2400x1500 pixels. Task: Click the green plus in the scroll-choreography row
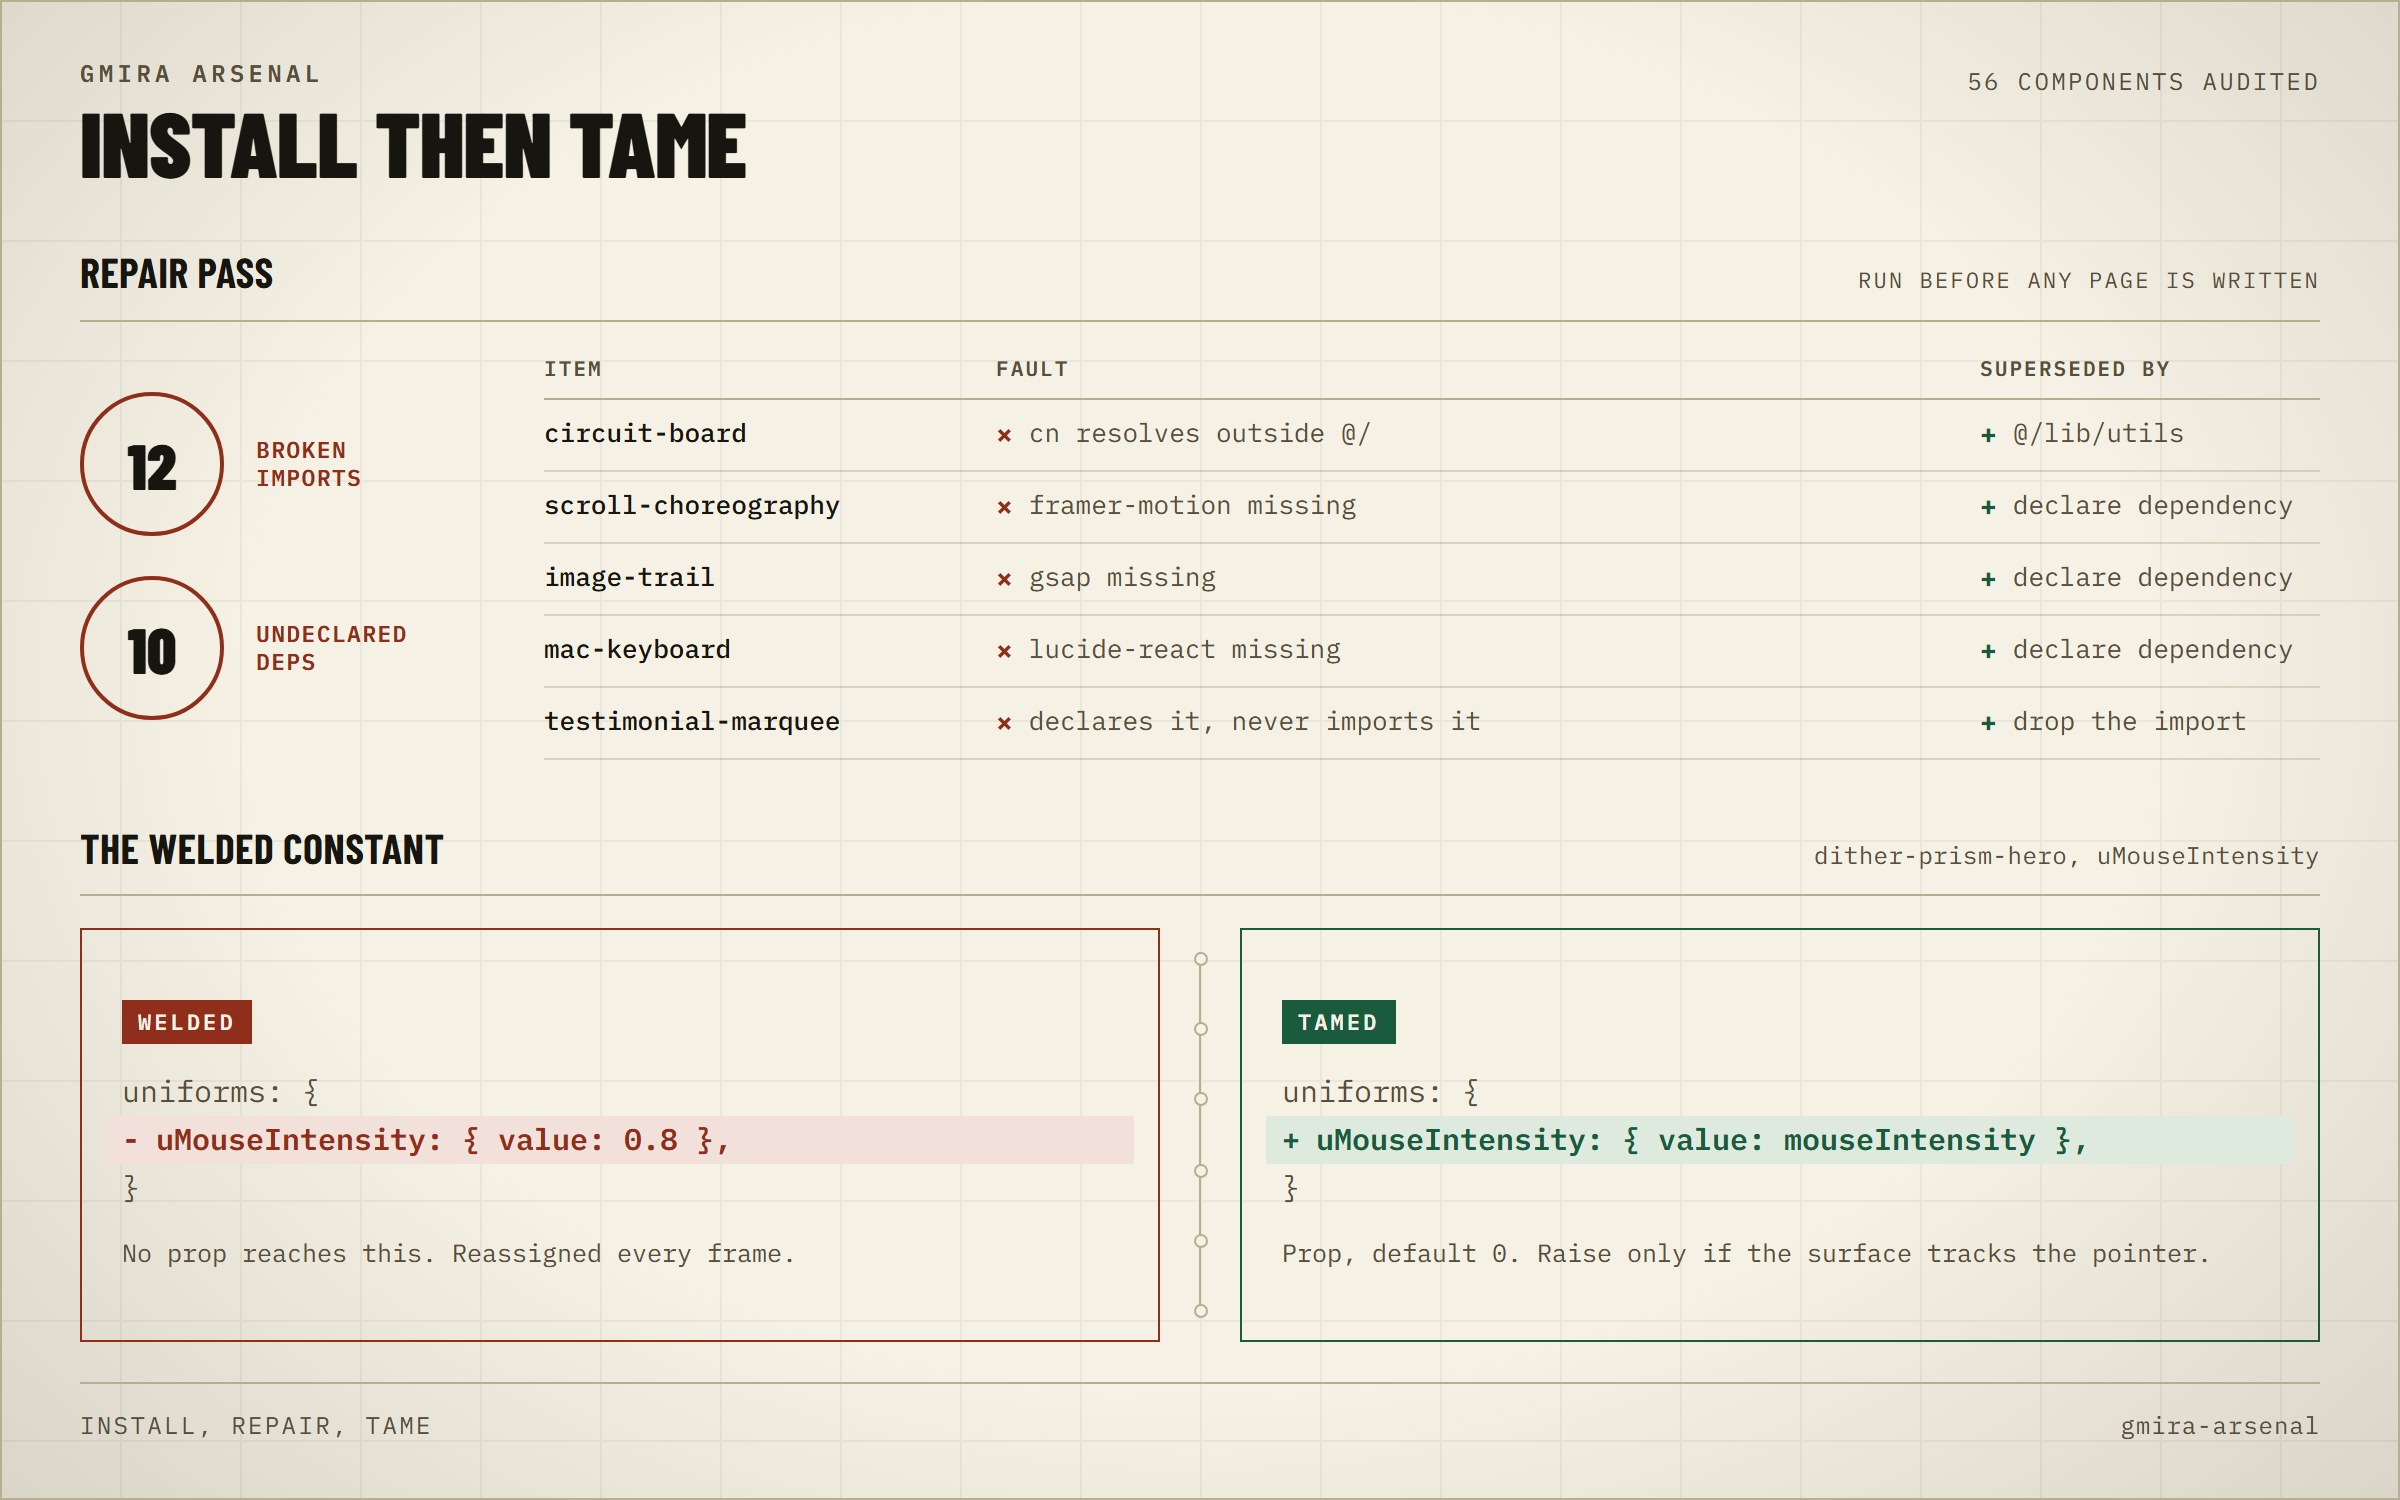(1988, 507)
